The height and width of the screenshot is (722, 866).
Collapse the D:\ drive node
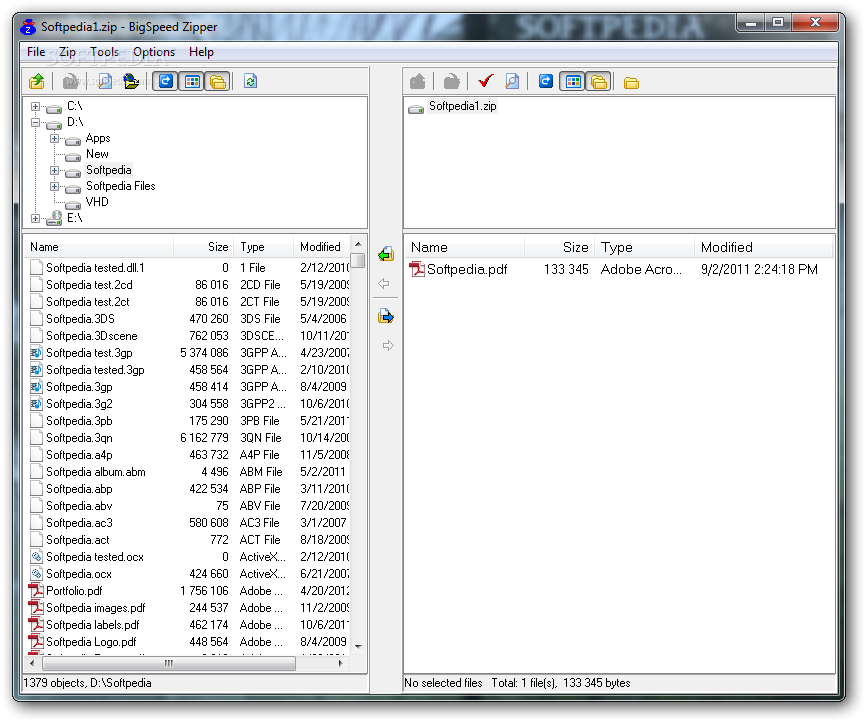35,122
